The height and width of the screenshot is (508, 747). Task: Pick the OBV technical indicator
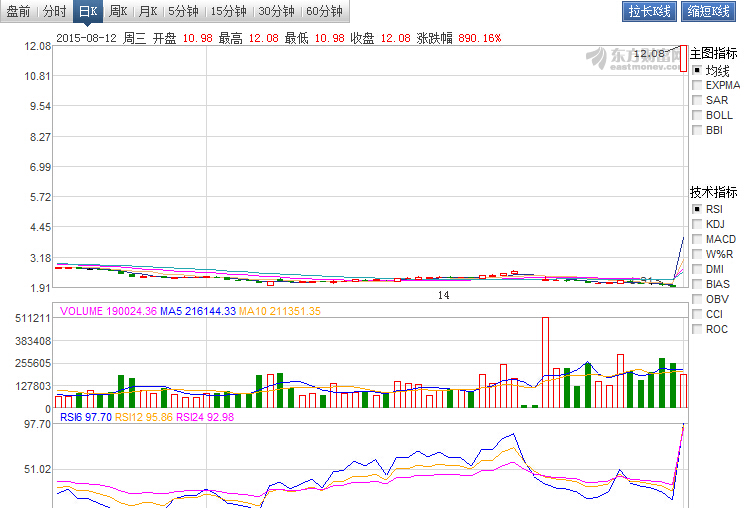(697, 300)
